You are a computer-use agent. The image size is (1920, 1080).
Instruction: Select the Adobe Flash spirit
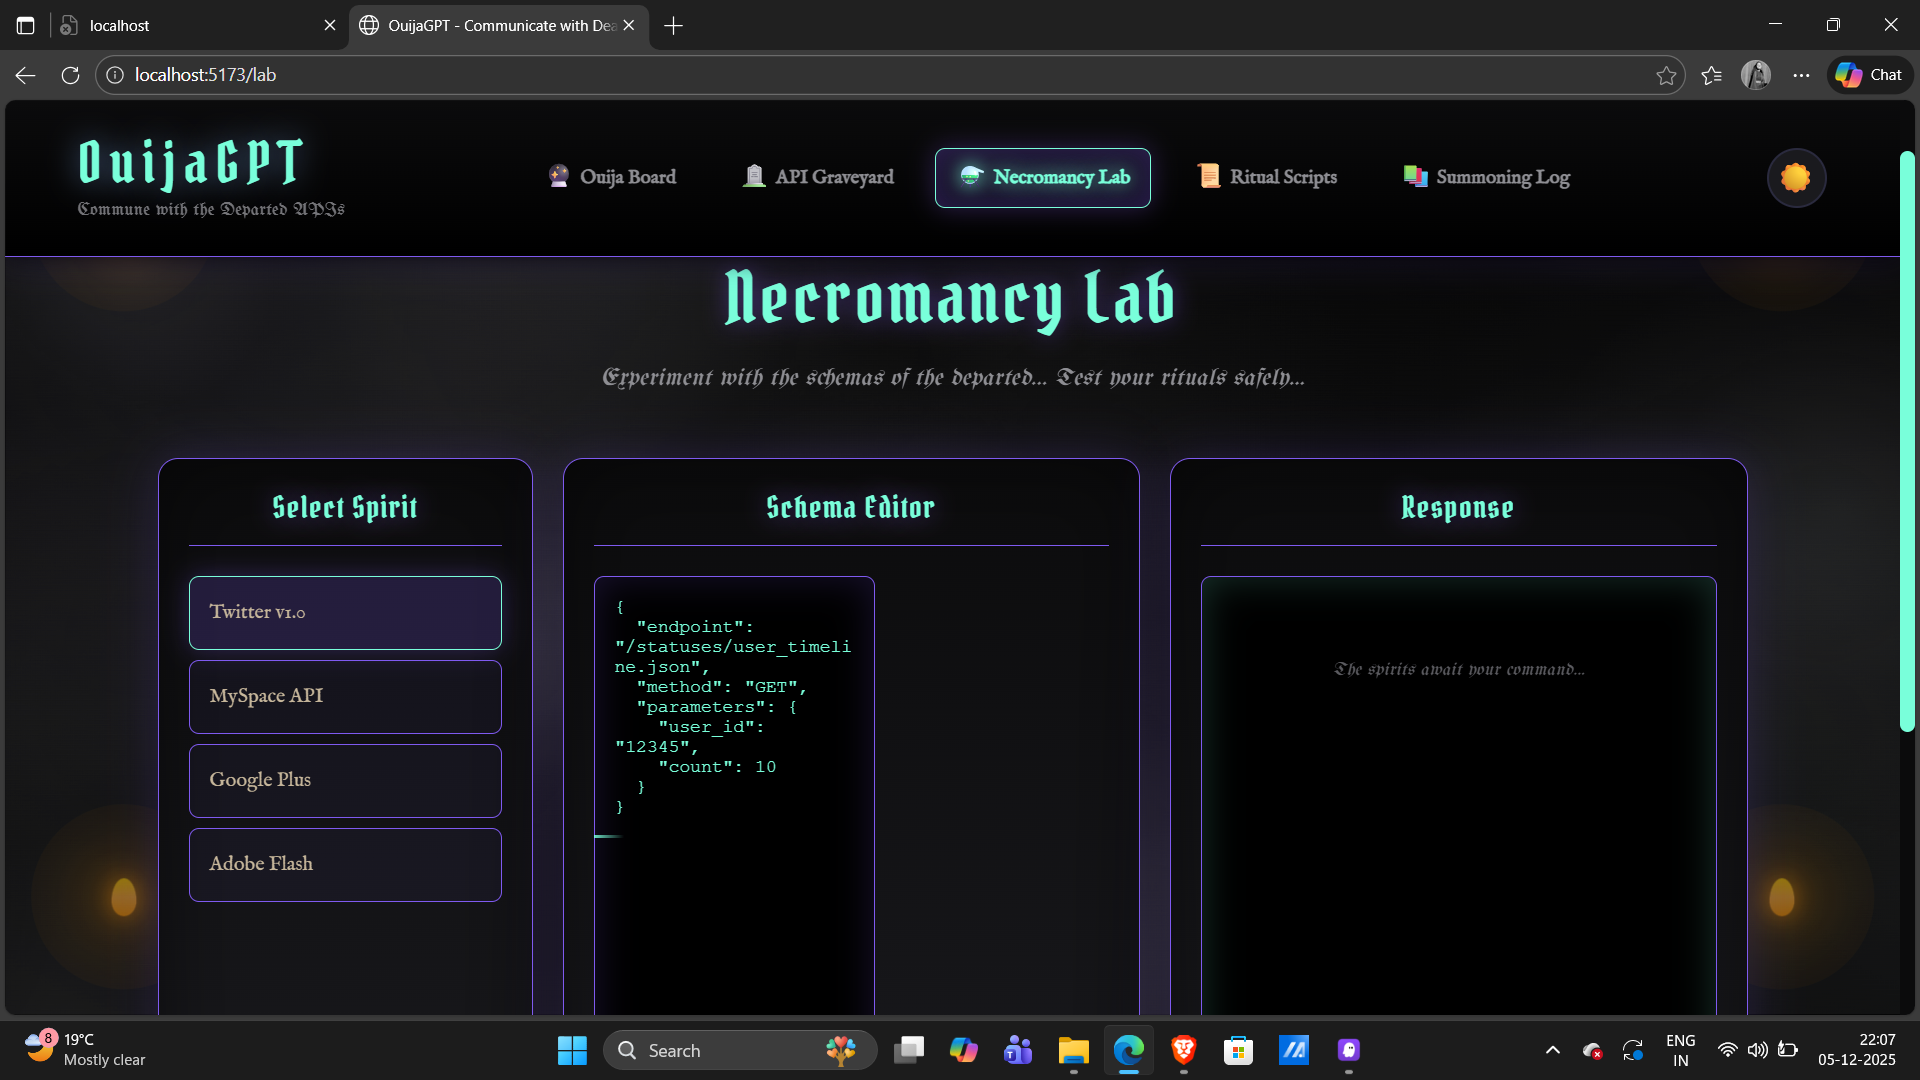pyautogui.click(x=345, y=864)
